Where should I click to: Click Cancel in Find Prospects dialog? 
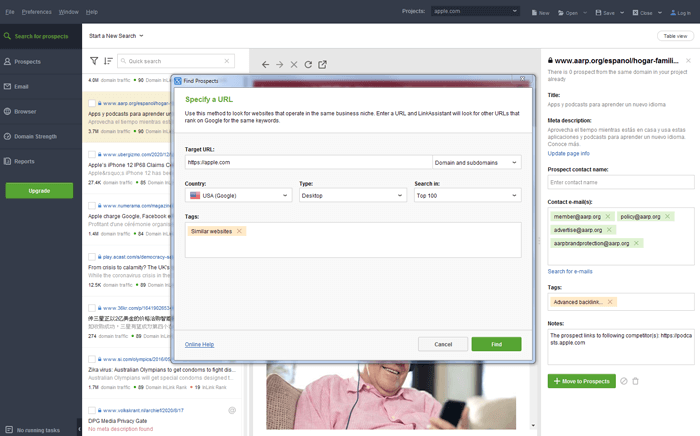[x=443, y=344]
